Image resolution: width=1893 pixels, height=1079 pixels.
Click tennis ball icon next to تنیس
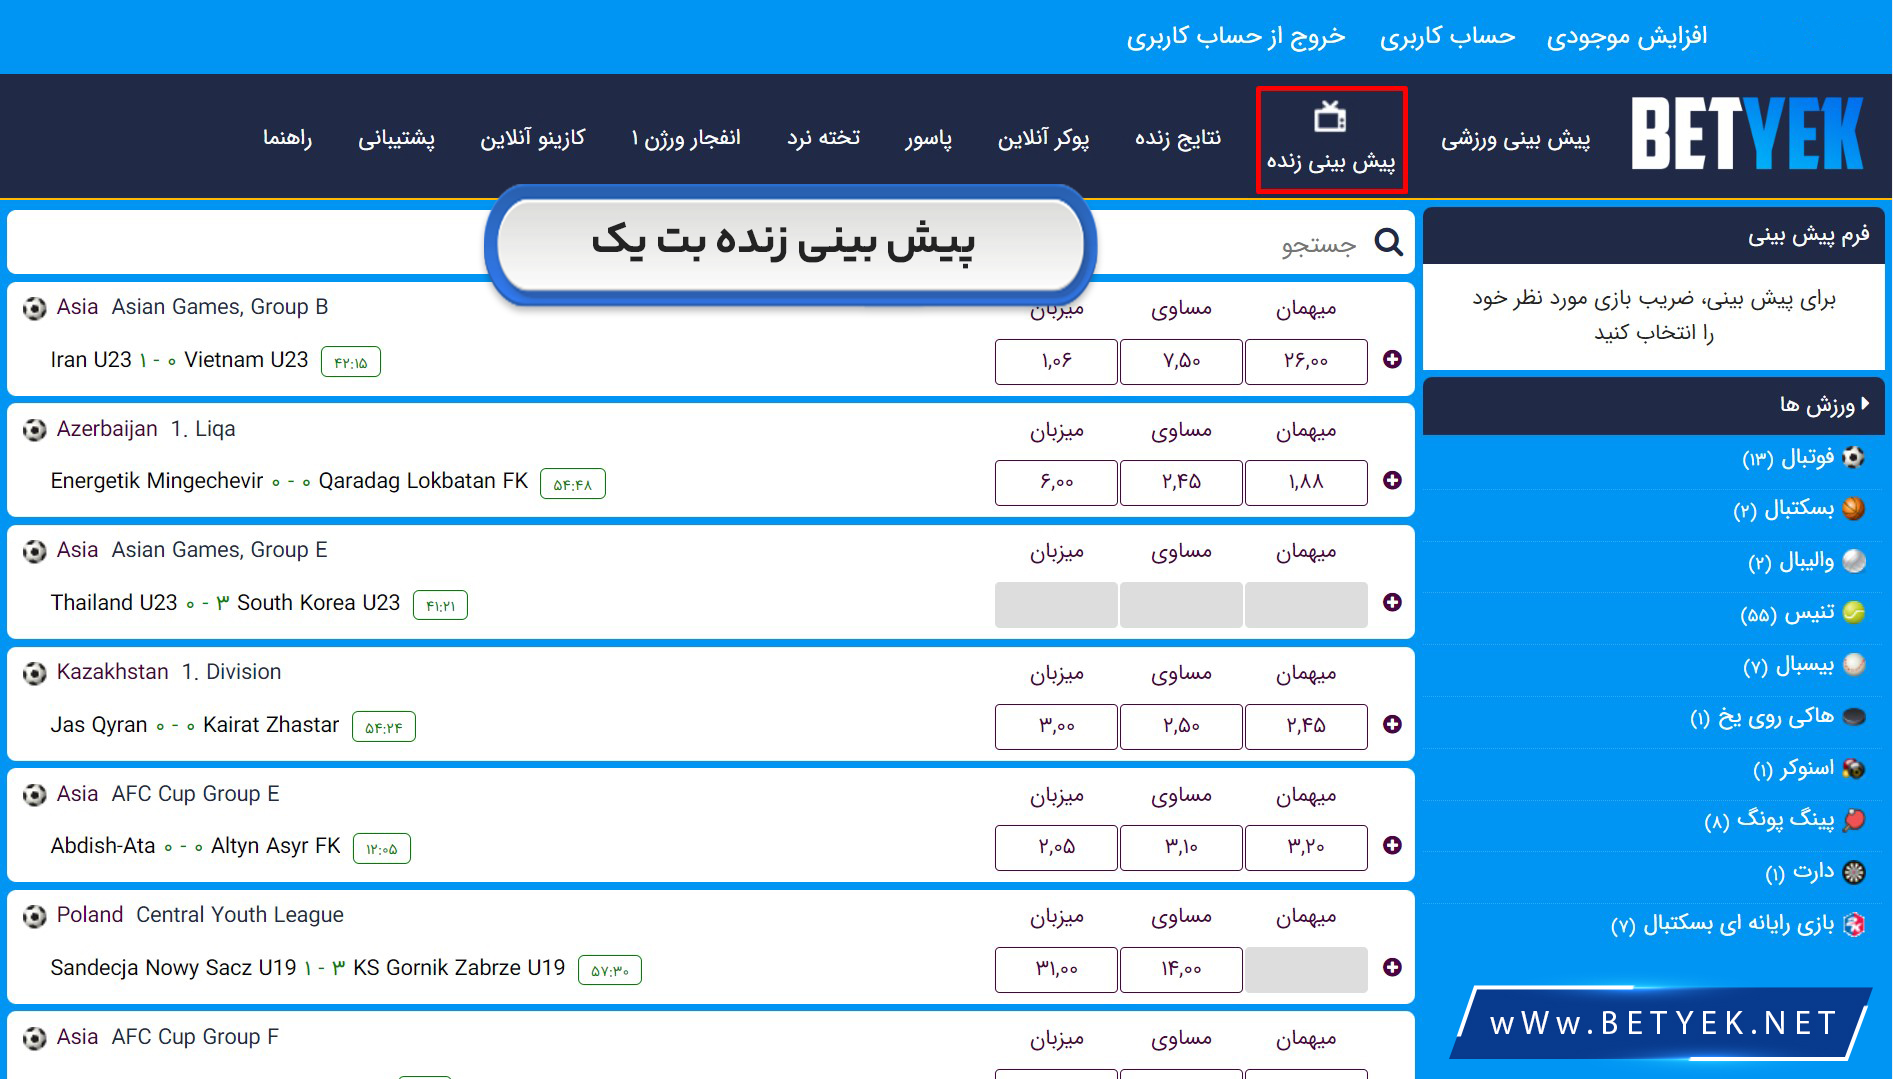pyautogui.click(x=1853, y=612)
